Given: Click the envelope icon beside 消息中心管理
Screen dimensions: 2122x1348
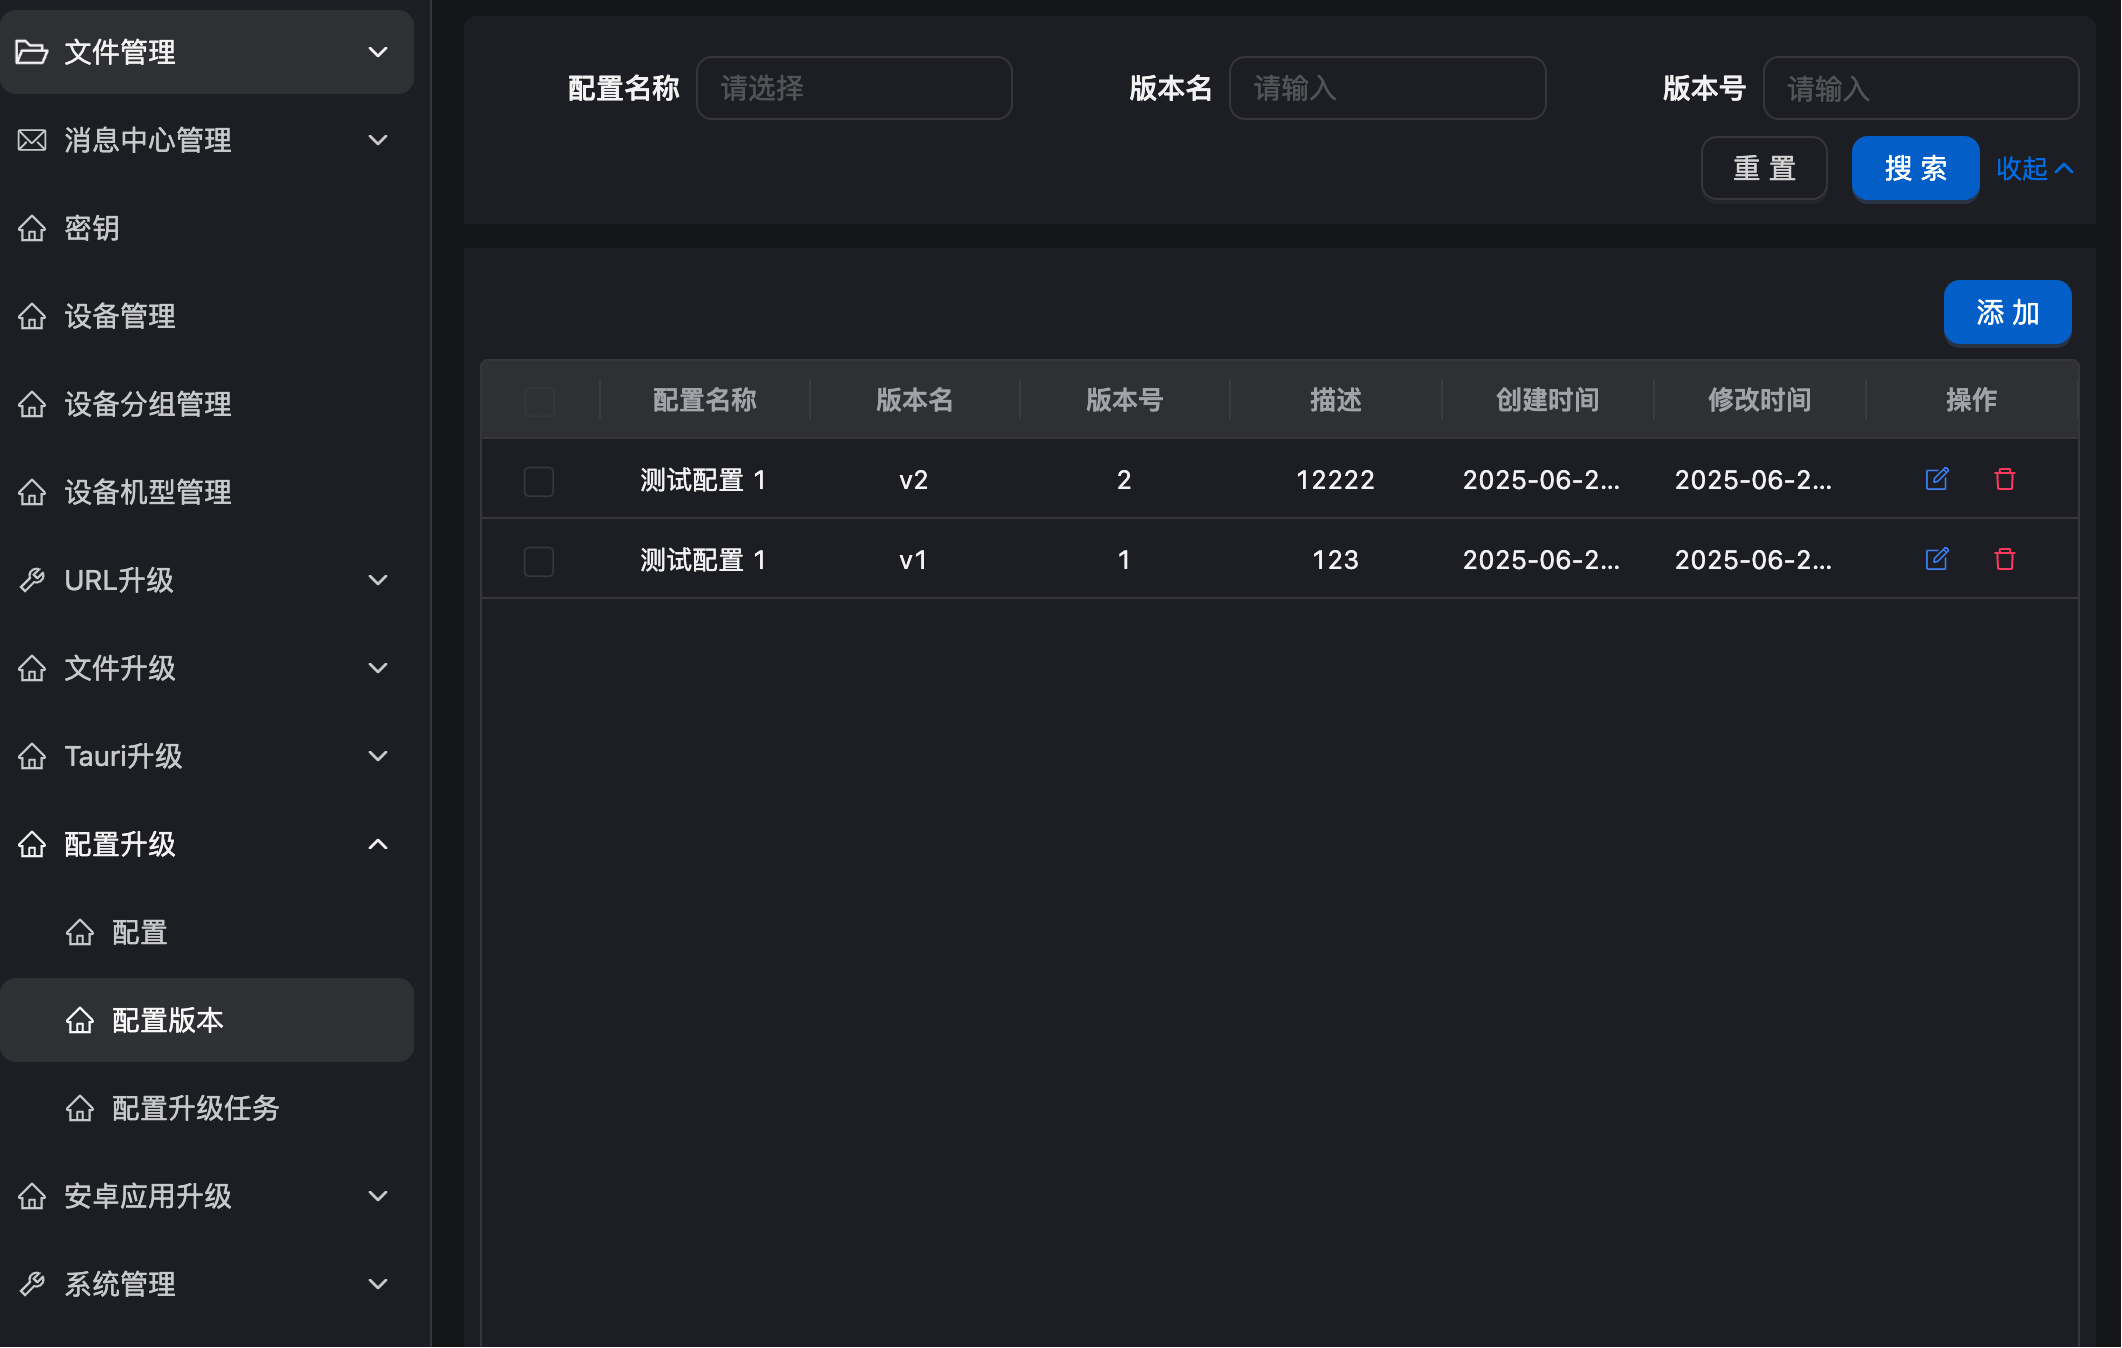Looking at the screenshot, I should (32, 140).
